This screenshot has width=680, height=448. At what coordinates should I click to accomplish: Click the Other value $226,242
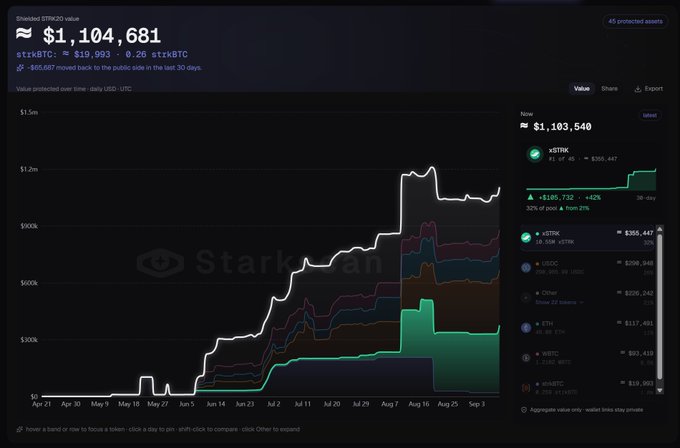click(639, 294)
